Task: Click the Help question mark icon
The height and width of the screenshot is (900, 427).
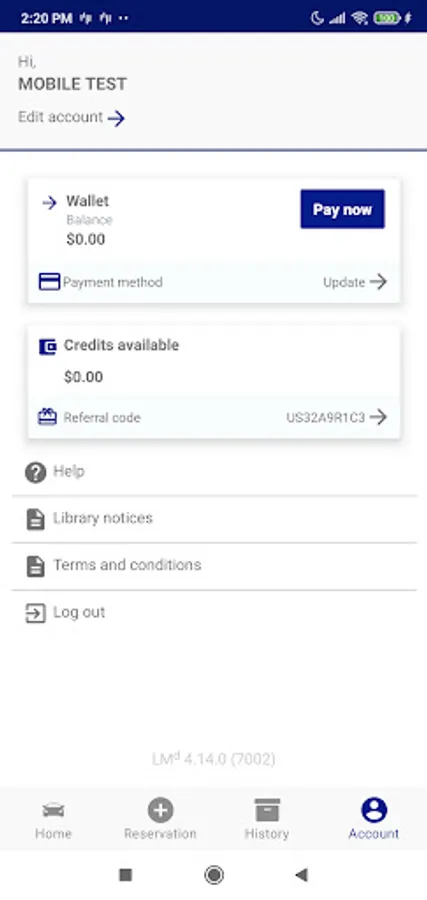Action: pos(36,473)
